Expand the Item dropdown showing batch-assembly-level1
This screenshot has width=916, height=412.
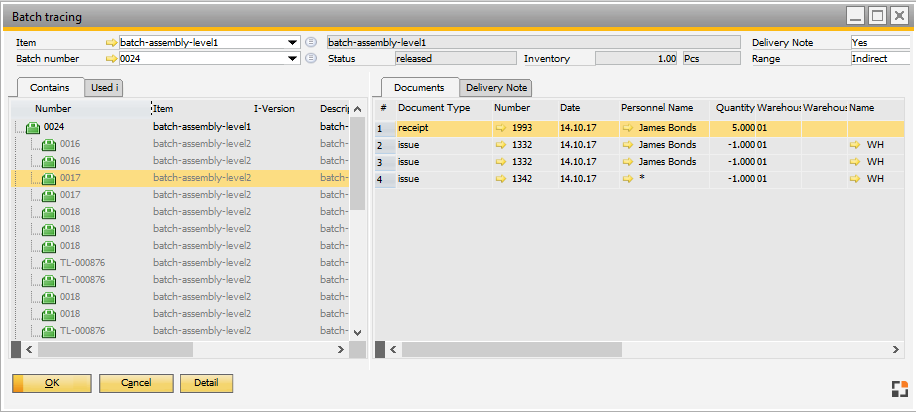pyautogui.click(x=293, y=43)
